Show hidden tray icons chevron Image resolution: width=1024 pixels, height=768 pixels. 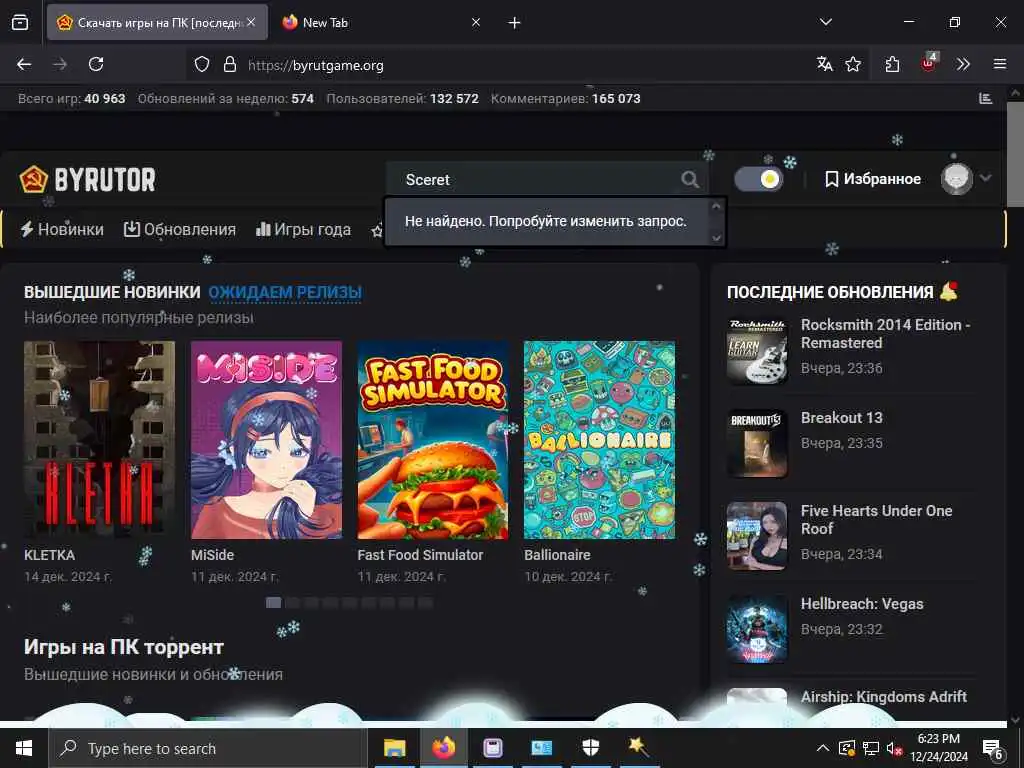(x=823, y=748)
